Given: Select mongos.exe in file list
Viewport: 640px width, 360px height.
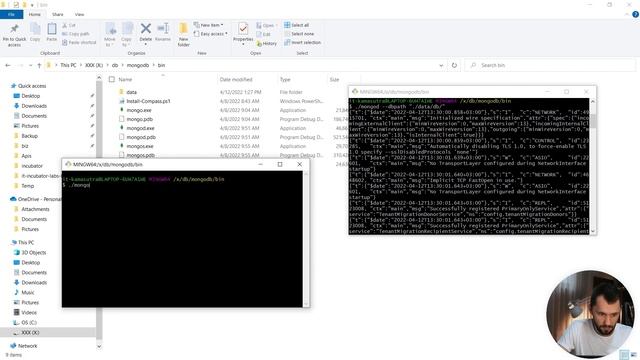Looking at the screenshot, I should click(x=140, y=146).
